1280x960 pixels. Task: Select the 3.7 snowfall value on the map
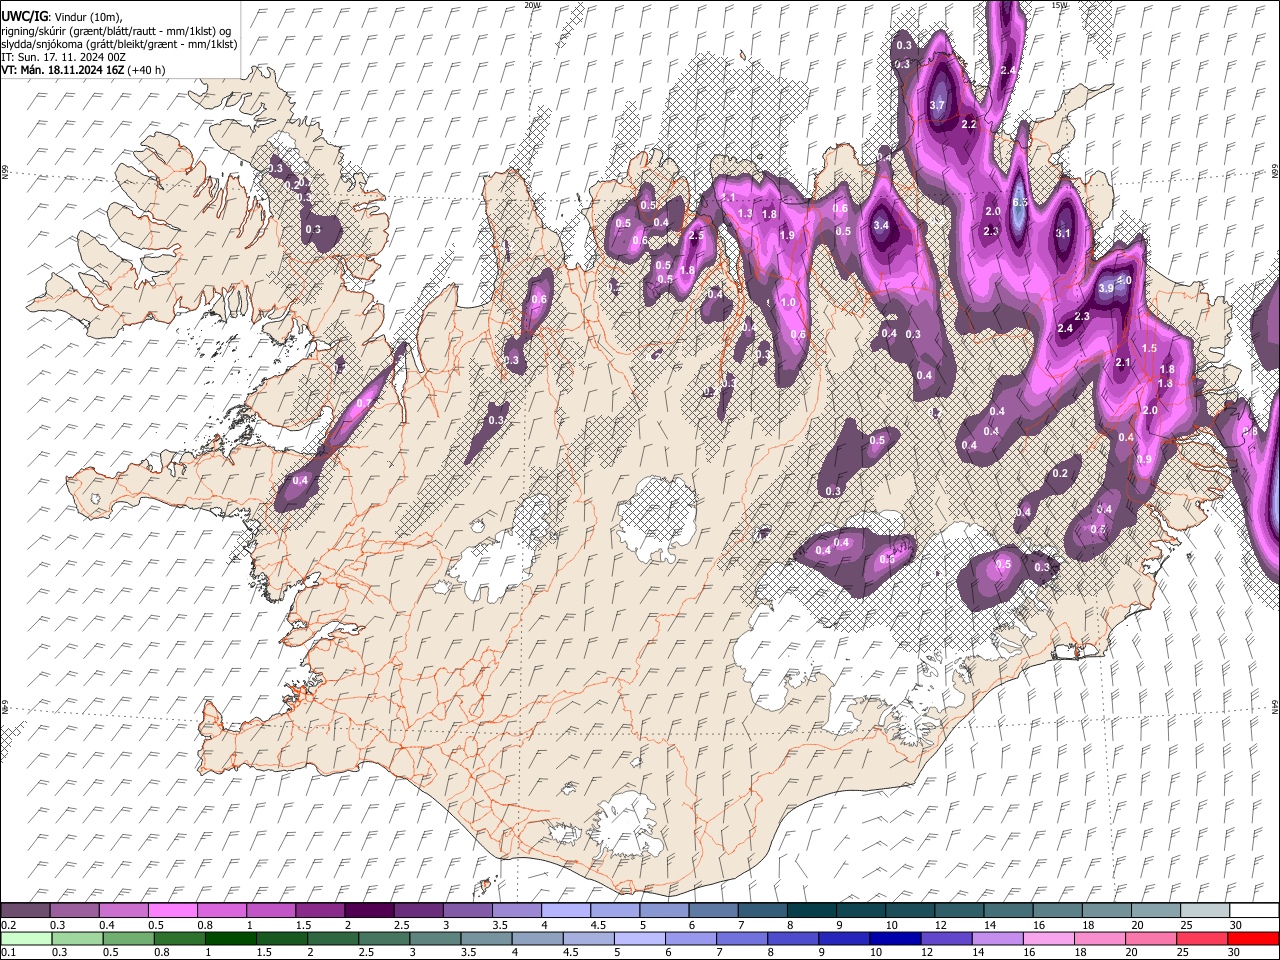(x=937, y=105)
